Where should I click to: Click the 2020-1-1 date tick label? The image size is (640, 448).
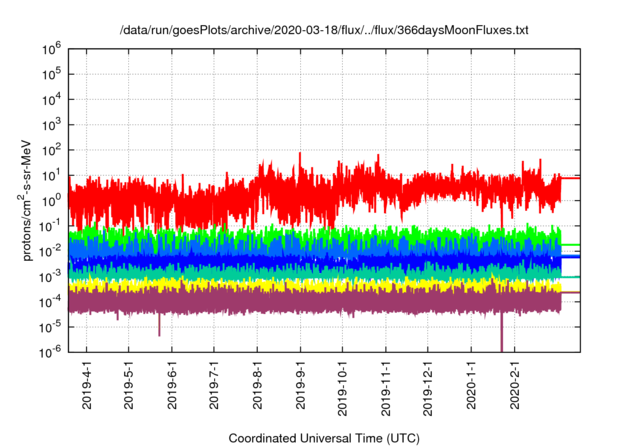[471, 385]
